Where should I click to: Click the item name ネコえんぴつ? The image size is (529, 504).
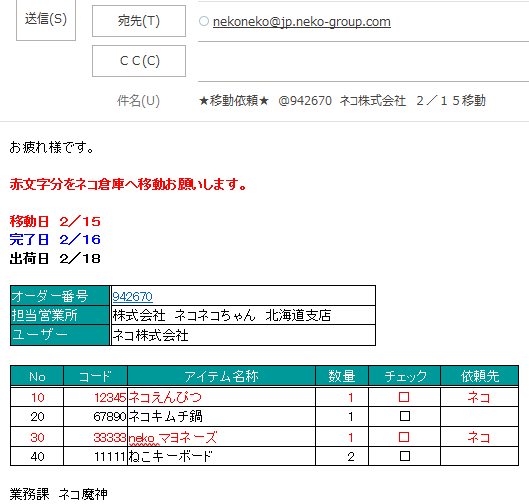(165, 397)
